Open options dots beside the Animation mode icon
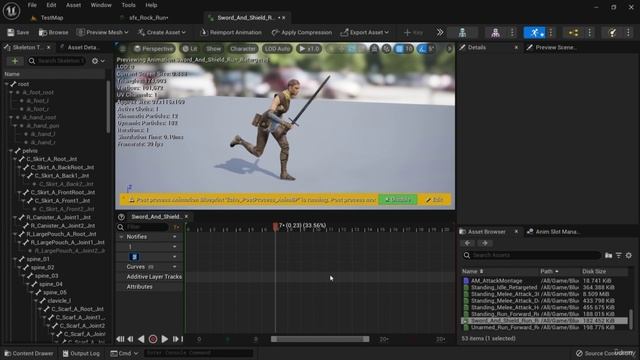 click(x=551, y=33)
